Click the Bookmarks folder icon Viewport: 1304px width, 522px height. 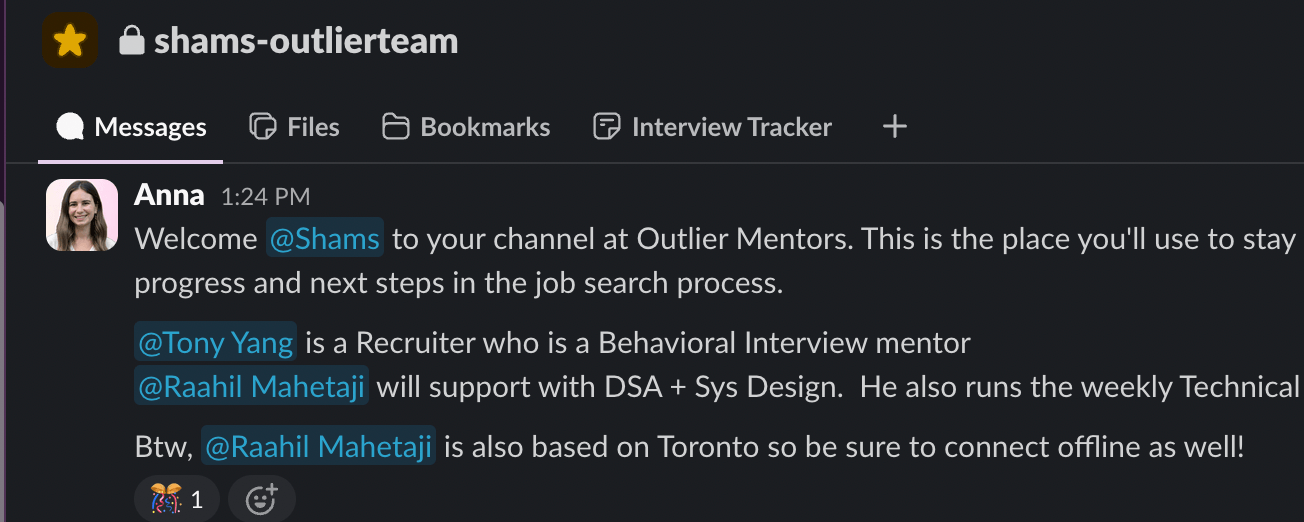(x=396, y=128)
